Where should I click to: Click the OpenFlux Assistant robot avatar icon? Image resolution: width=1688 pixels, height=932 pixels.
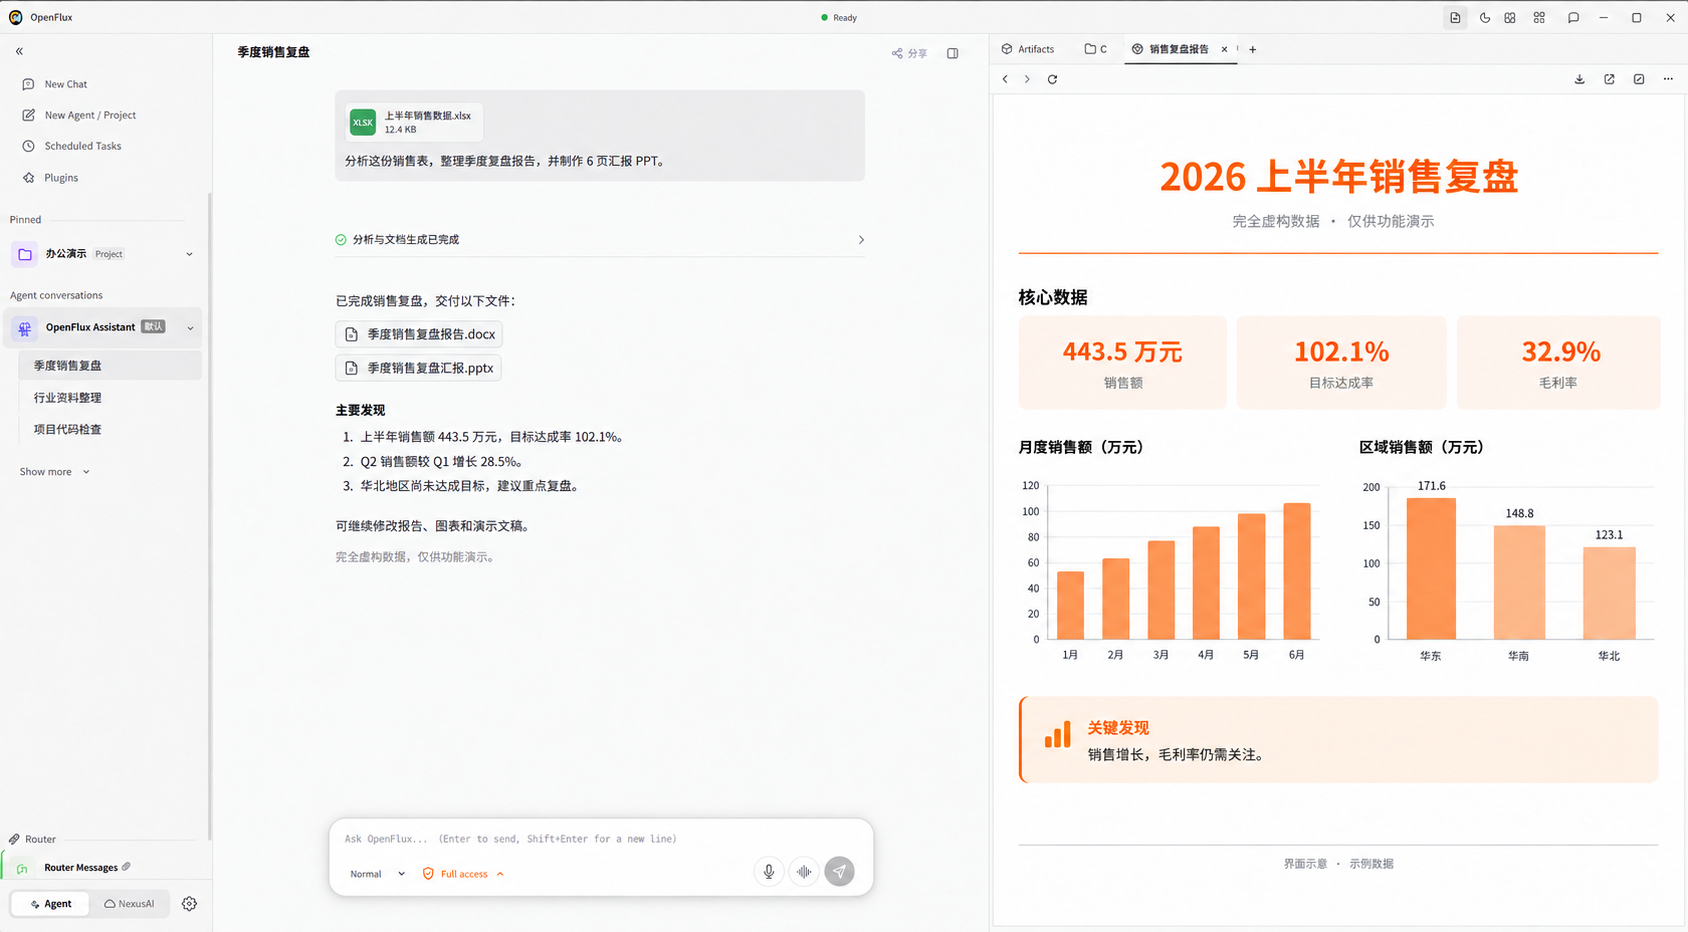coord(25,328)
